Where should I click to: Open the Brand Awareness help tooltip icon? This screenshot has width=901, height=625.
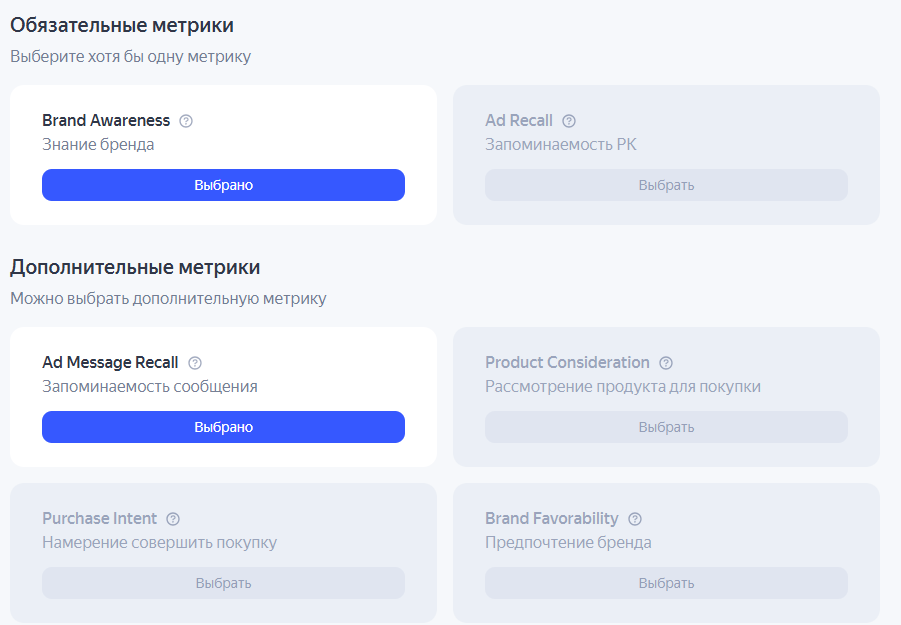pyautogui.click(x=186, y=121)
